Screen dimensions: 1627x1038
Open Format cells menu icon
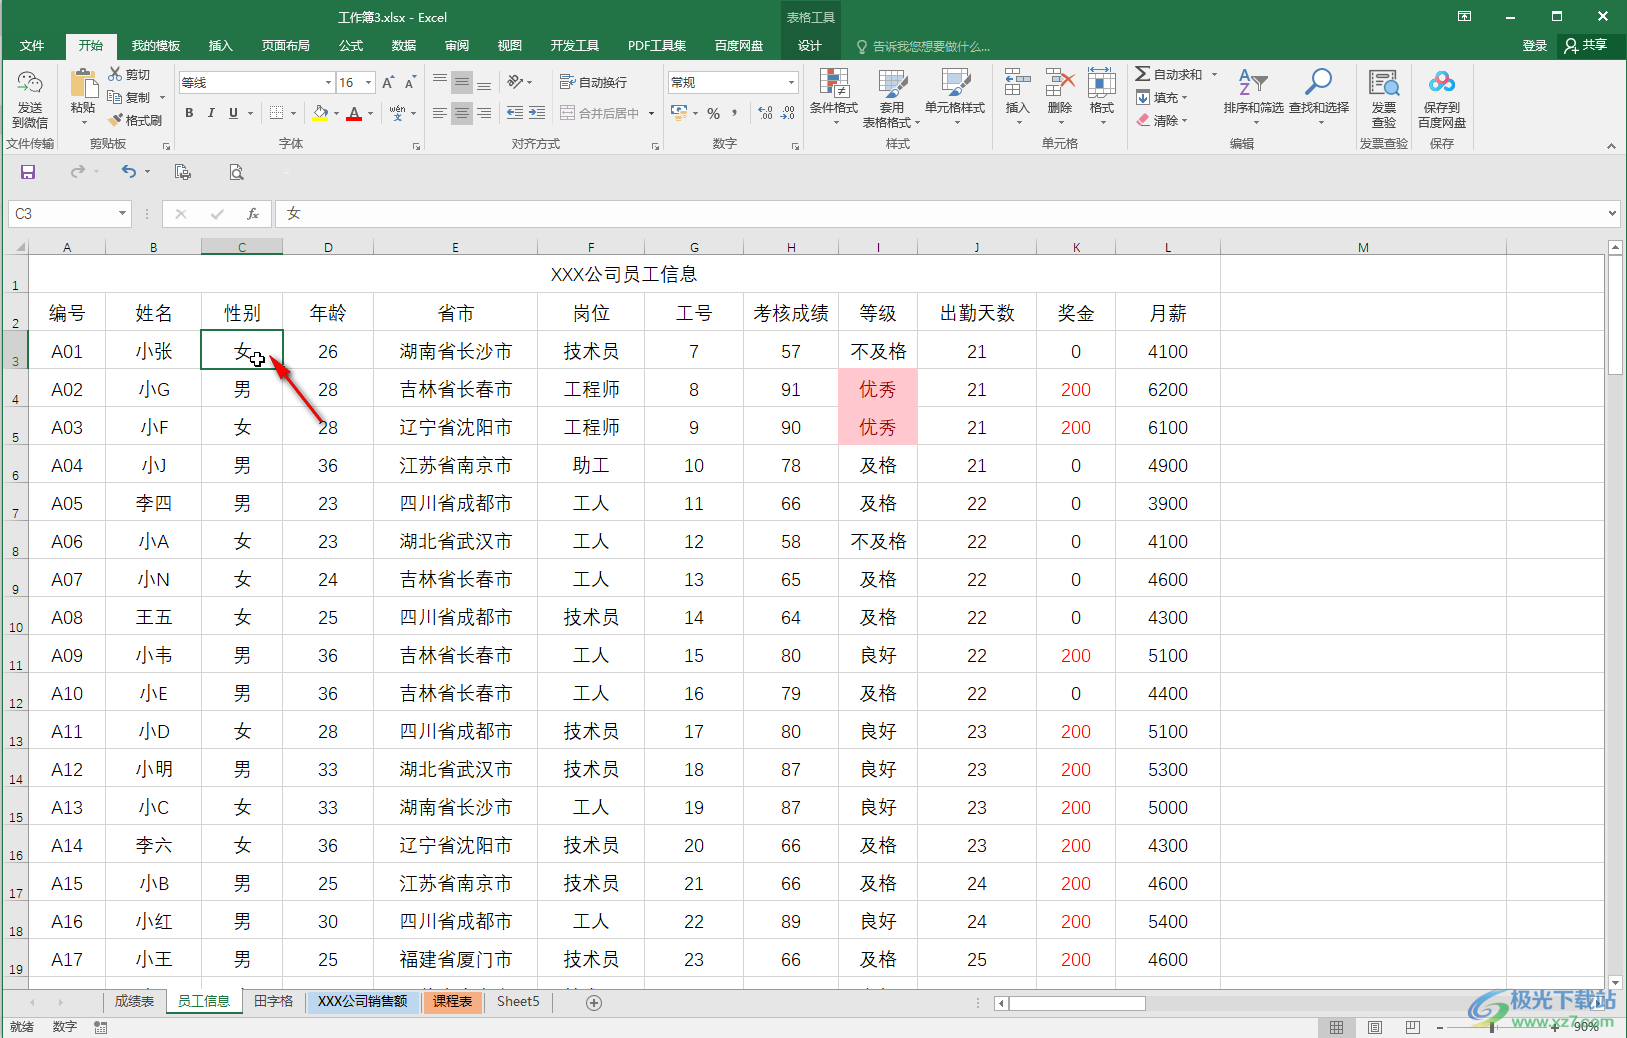pyautogui.click(x=1102, y=83)
